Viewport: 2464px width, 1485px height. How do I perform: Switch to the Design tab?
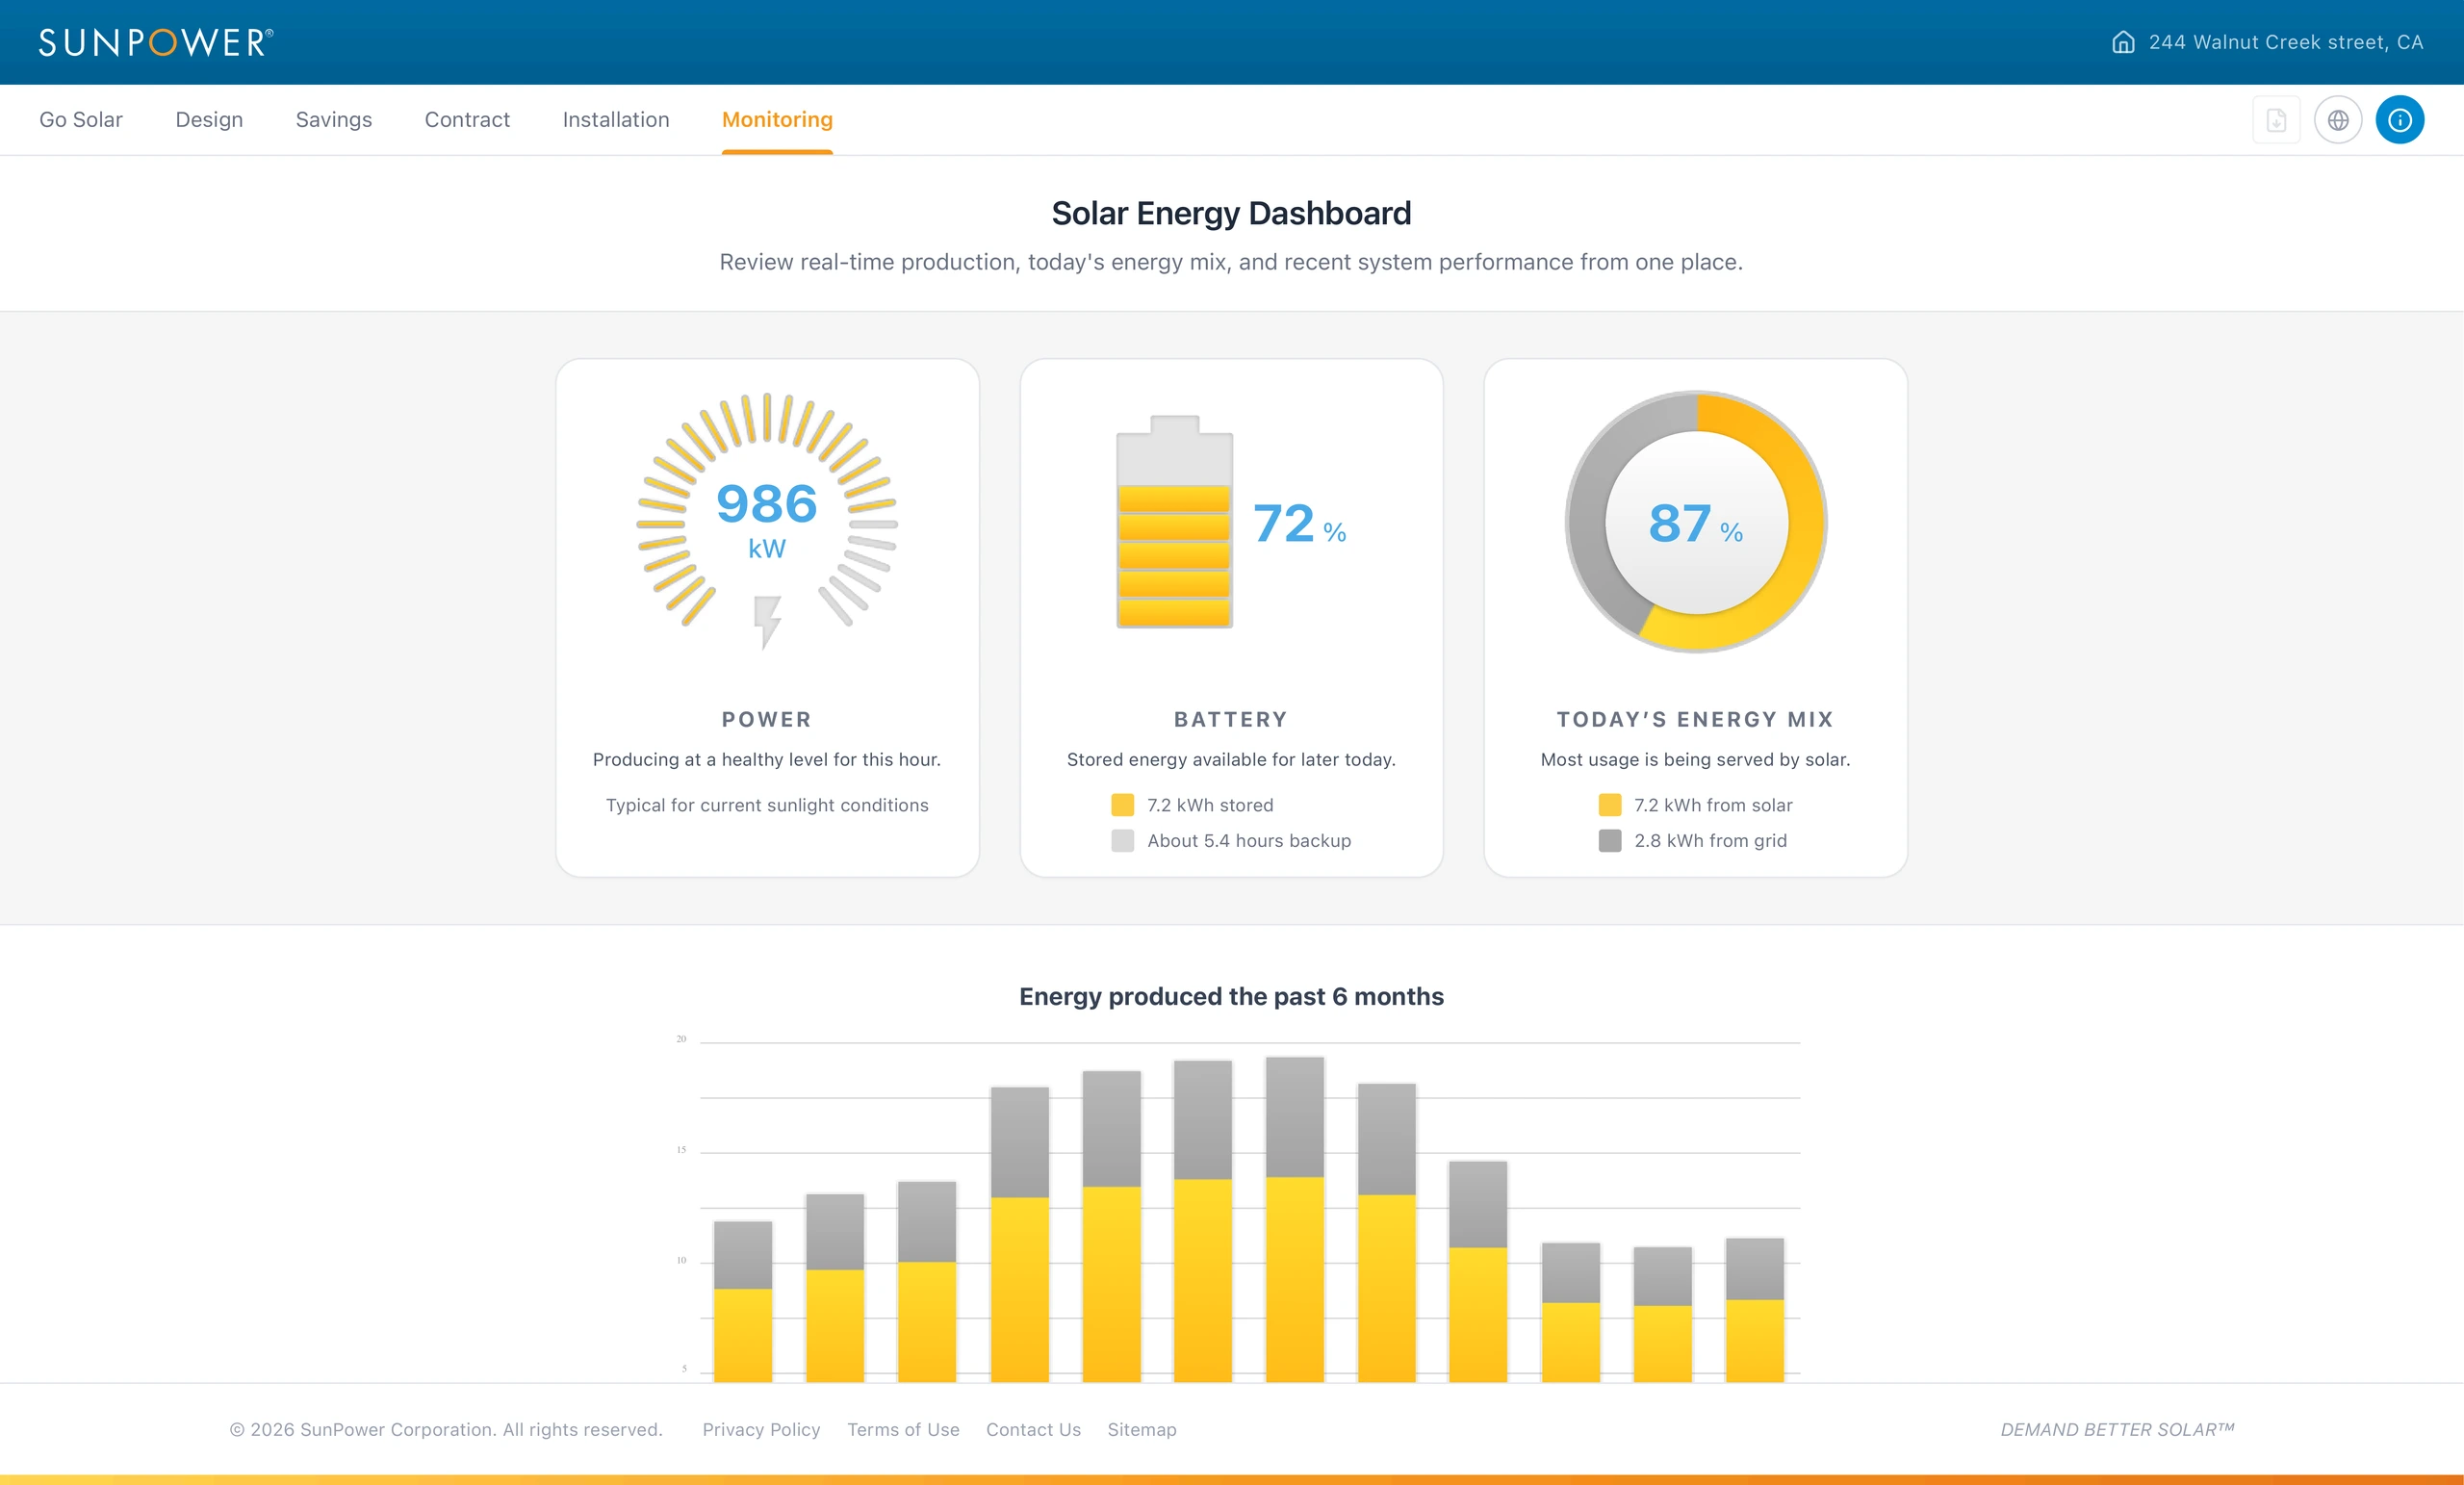click(x=209, y=120)
